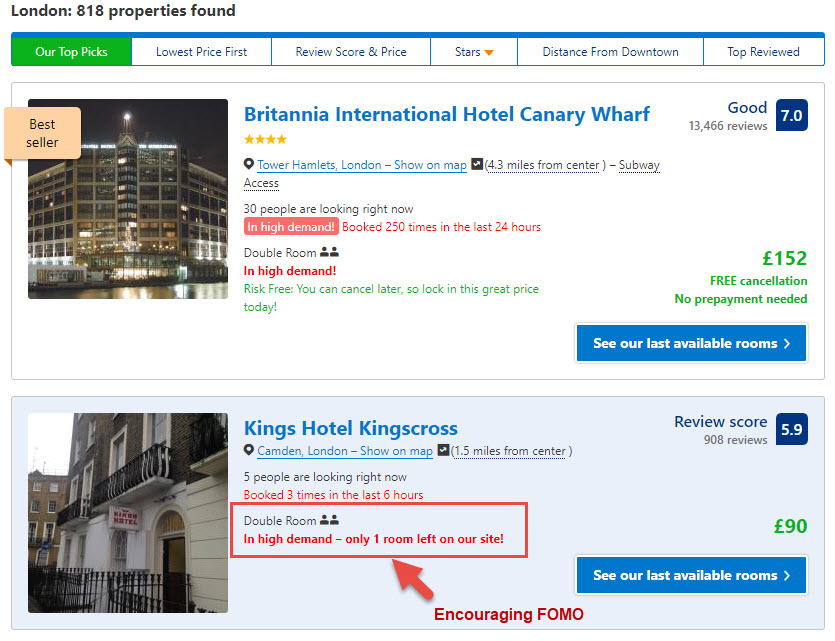
Task: Open the Britannia International Hotel Canary Wharf listing
Action: point(447,114)
